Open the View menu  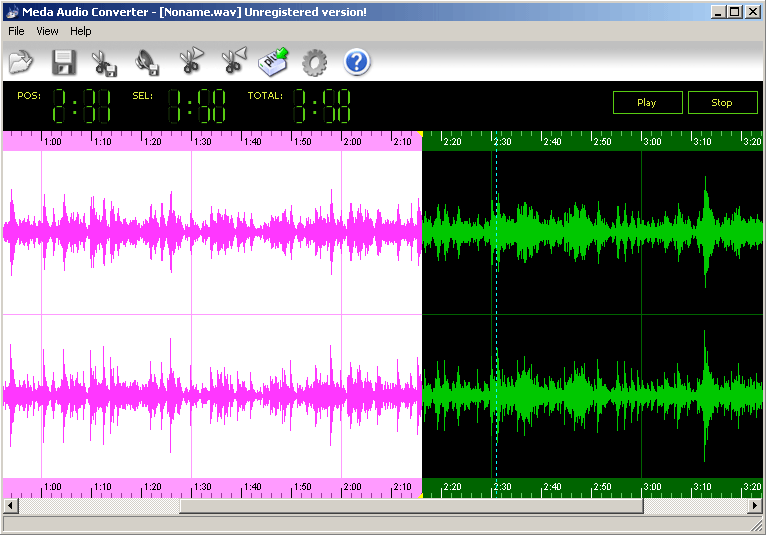coord(47,31)
